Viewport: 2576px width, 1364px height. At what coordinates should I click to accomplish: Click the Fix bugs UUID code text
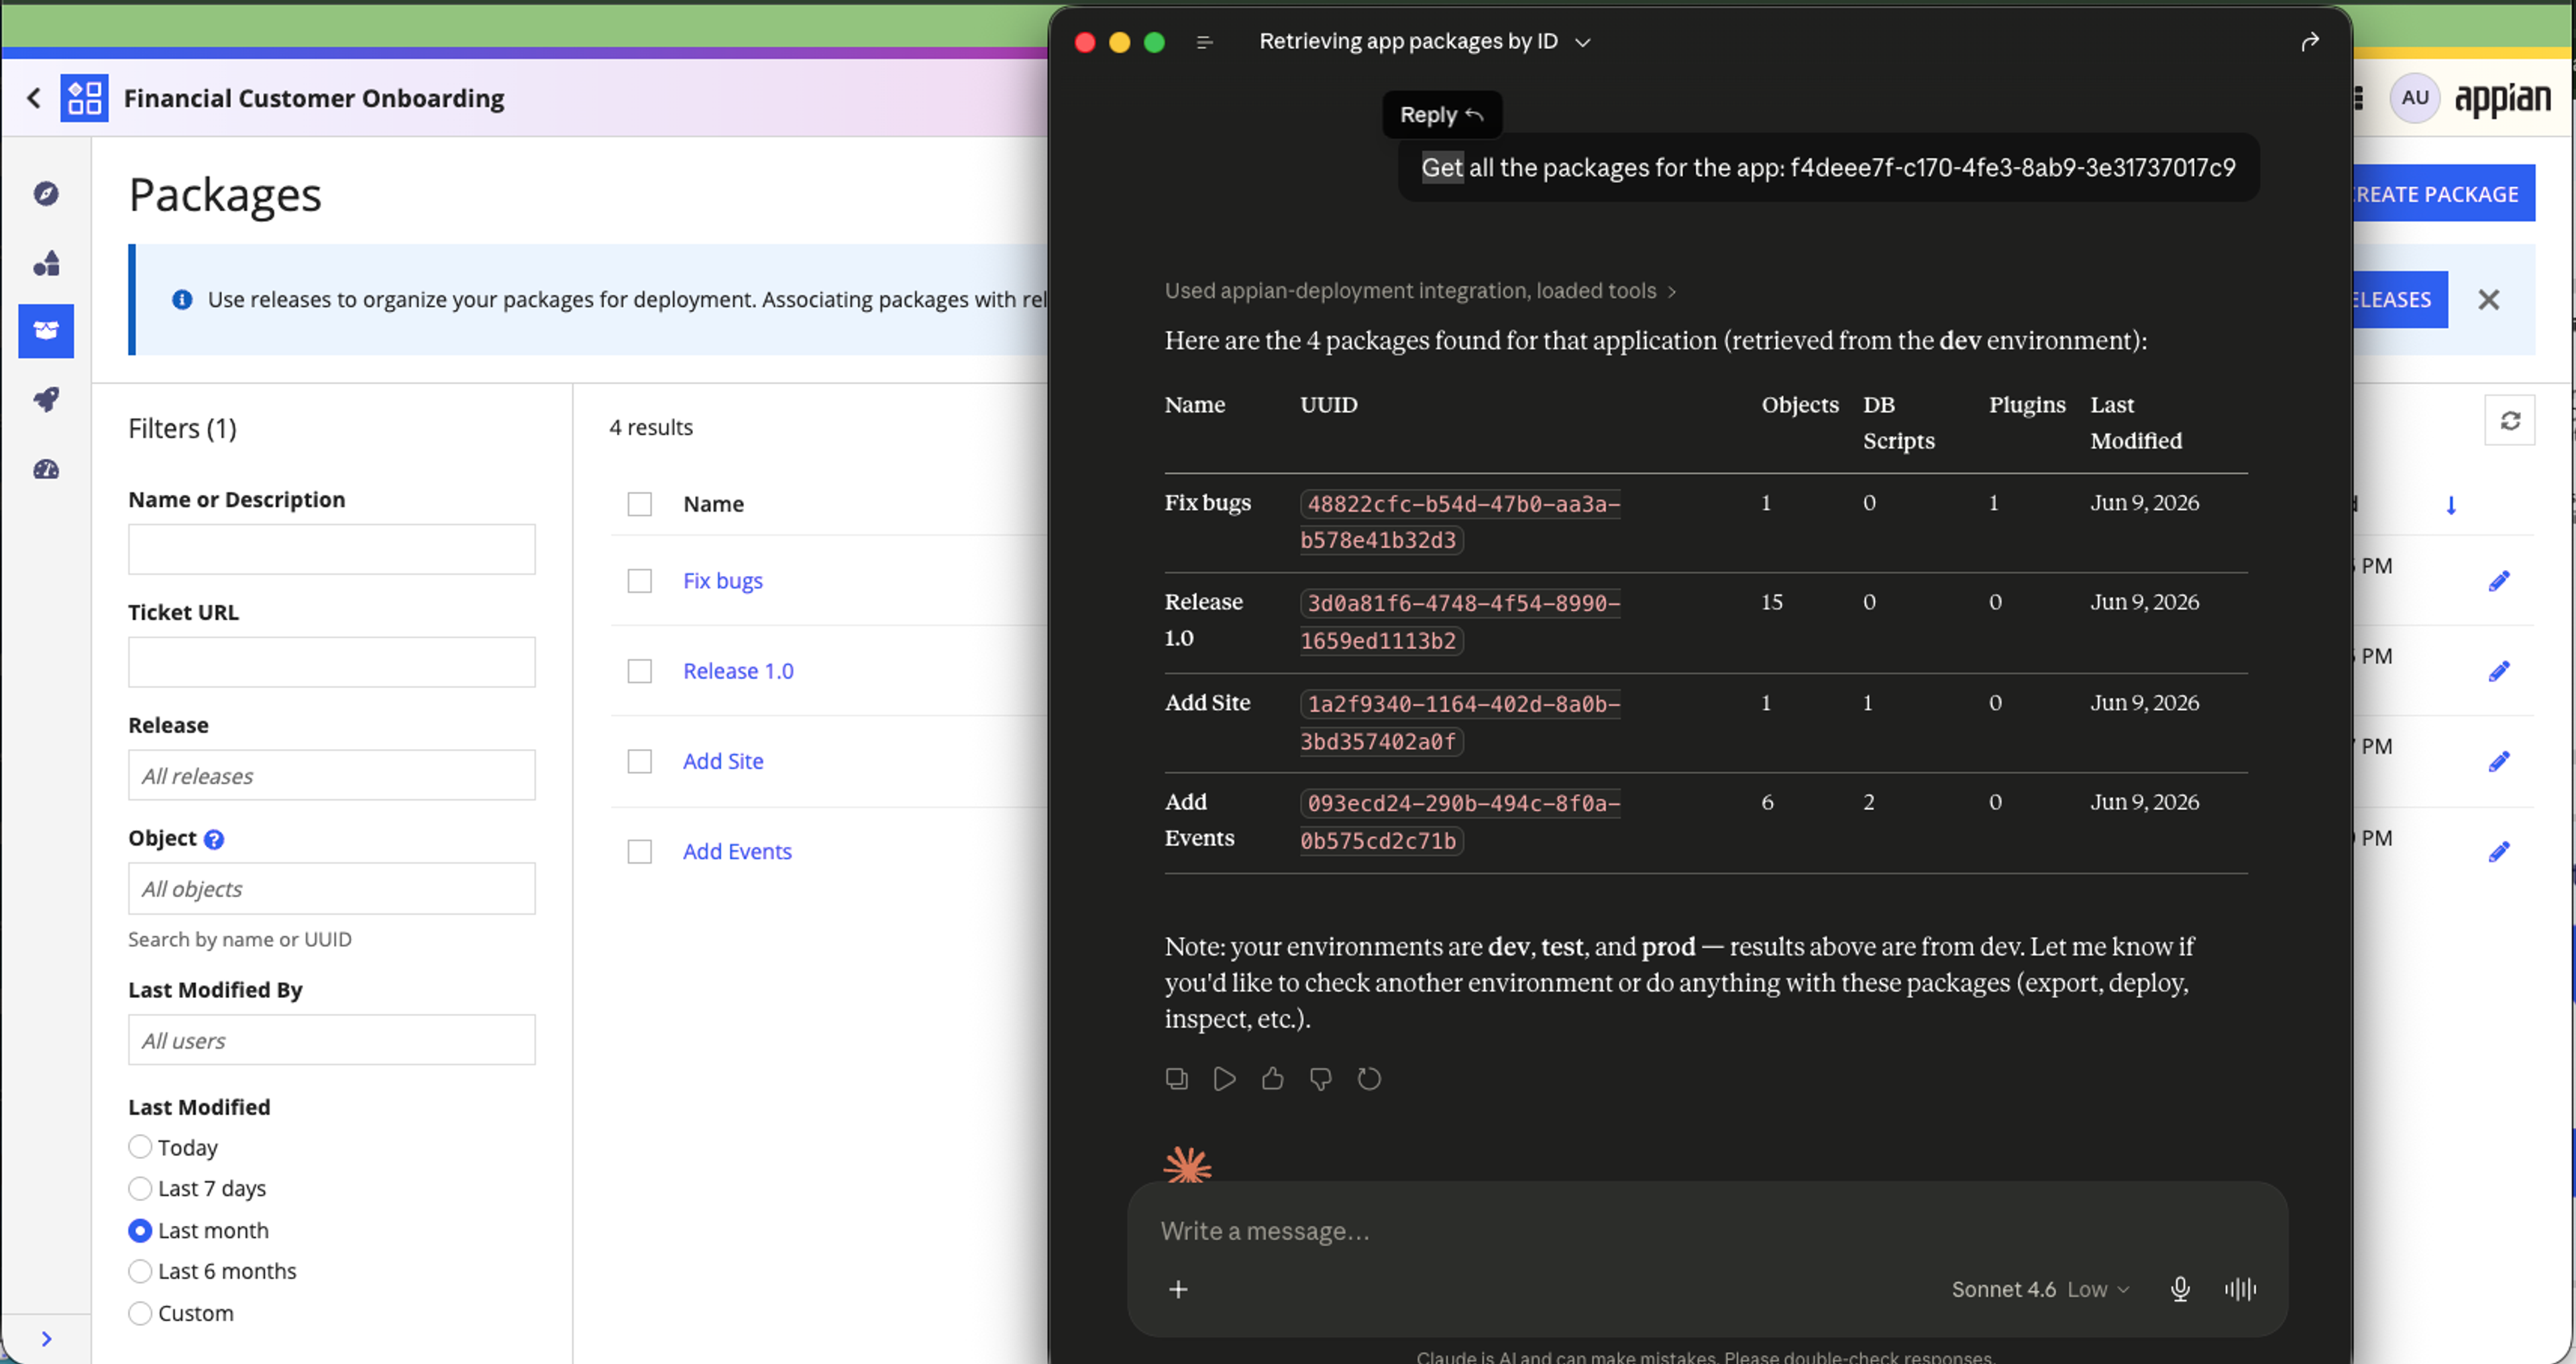coord(1459,522)
